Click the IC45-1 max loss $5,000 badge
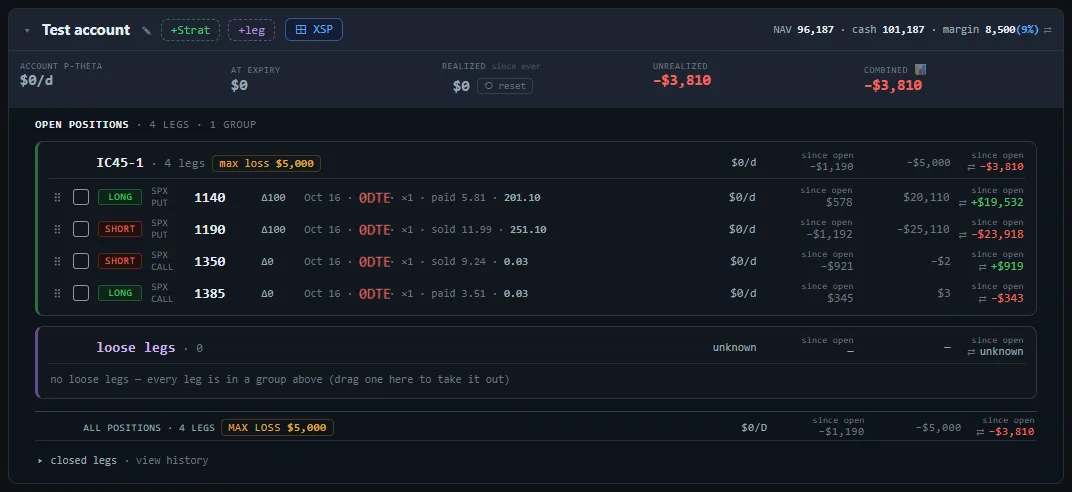Viewport: 1072px width, 492px height. pyautogui.click(x=266, y=164)
